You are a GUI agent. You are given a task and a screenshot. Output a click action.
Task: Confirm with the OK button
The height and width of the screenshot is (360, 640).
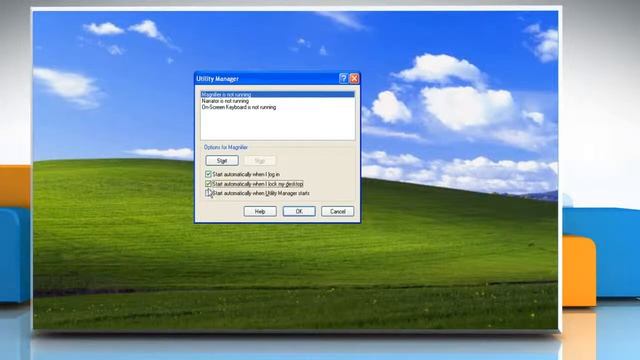click(x=299, y=211)
